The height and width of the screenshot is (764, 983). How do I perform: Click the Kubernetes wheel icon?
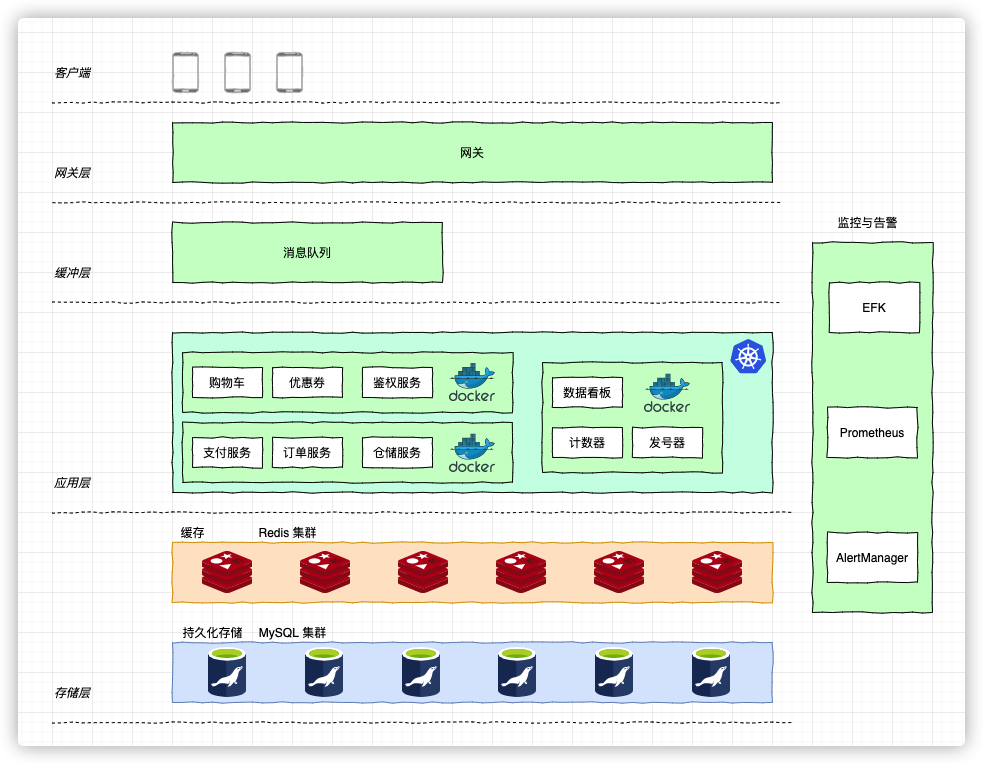pyautogui.click(x=748, y=357)
